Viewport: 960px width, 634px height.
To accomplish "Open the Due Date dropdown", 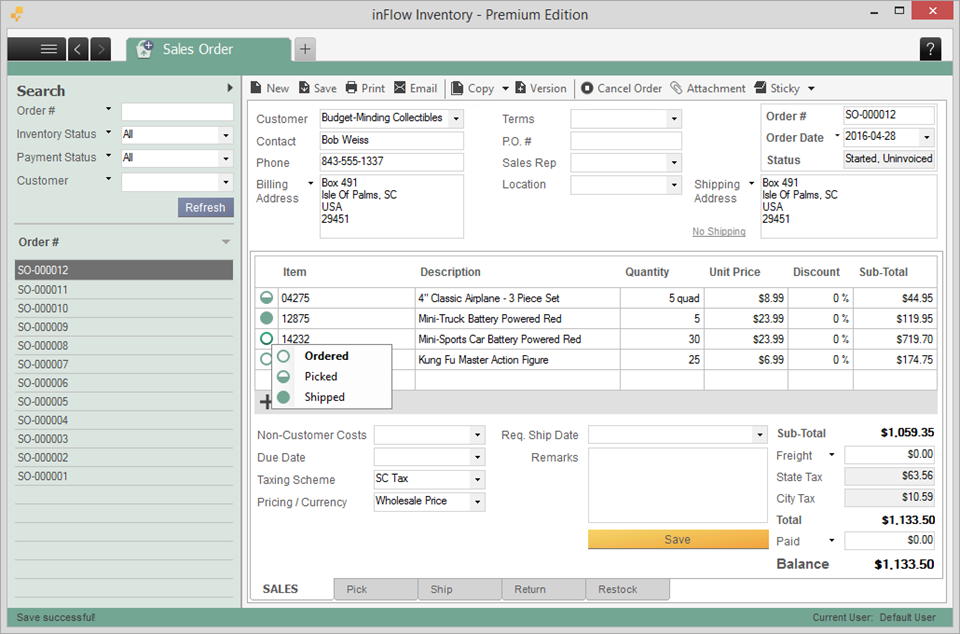I will click(478, 457).
